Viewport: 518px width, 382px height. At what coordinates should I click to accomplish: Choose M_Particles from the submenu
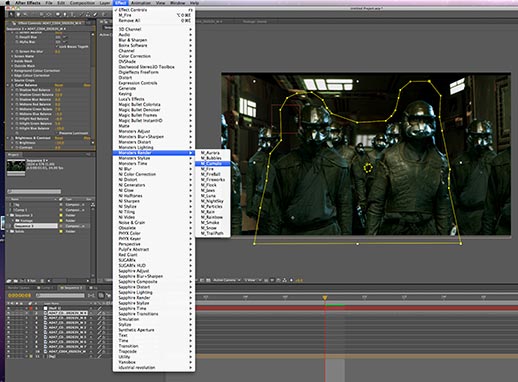pyautogui.click(x=213, y=206)
